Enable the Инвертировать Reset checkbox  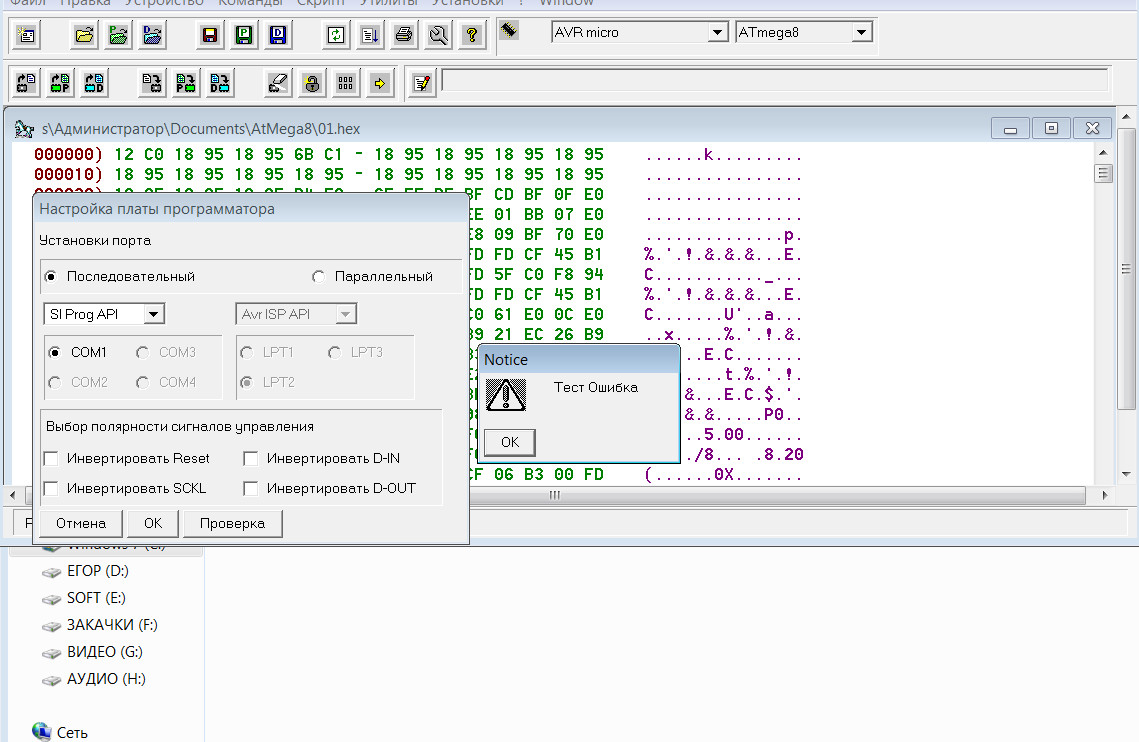(52, 458)
